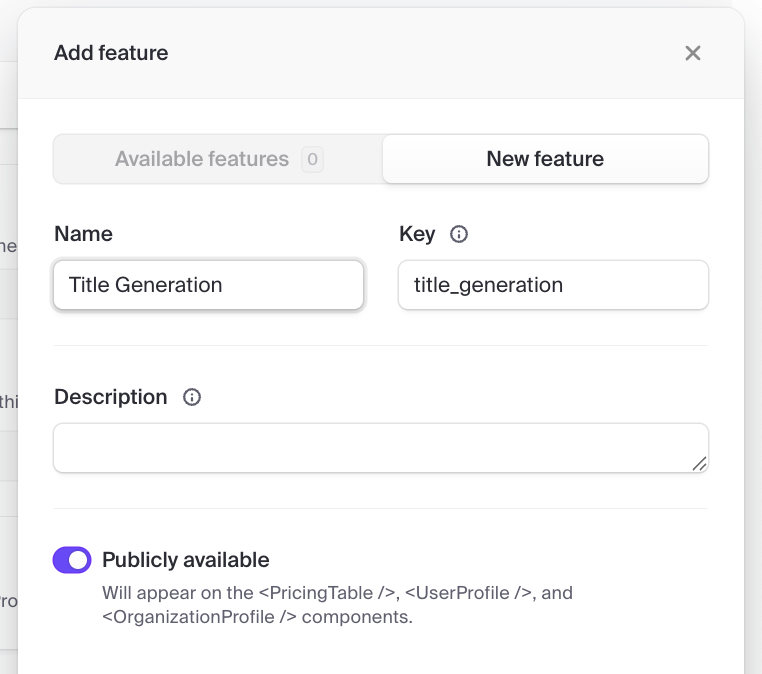Click the Key field label

(x=417, y=234)
